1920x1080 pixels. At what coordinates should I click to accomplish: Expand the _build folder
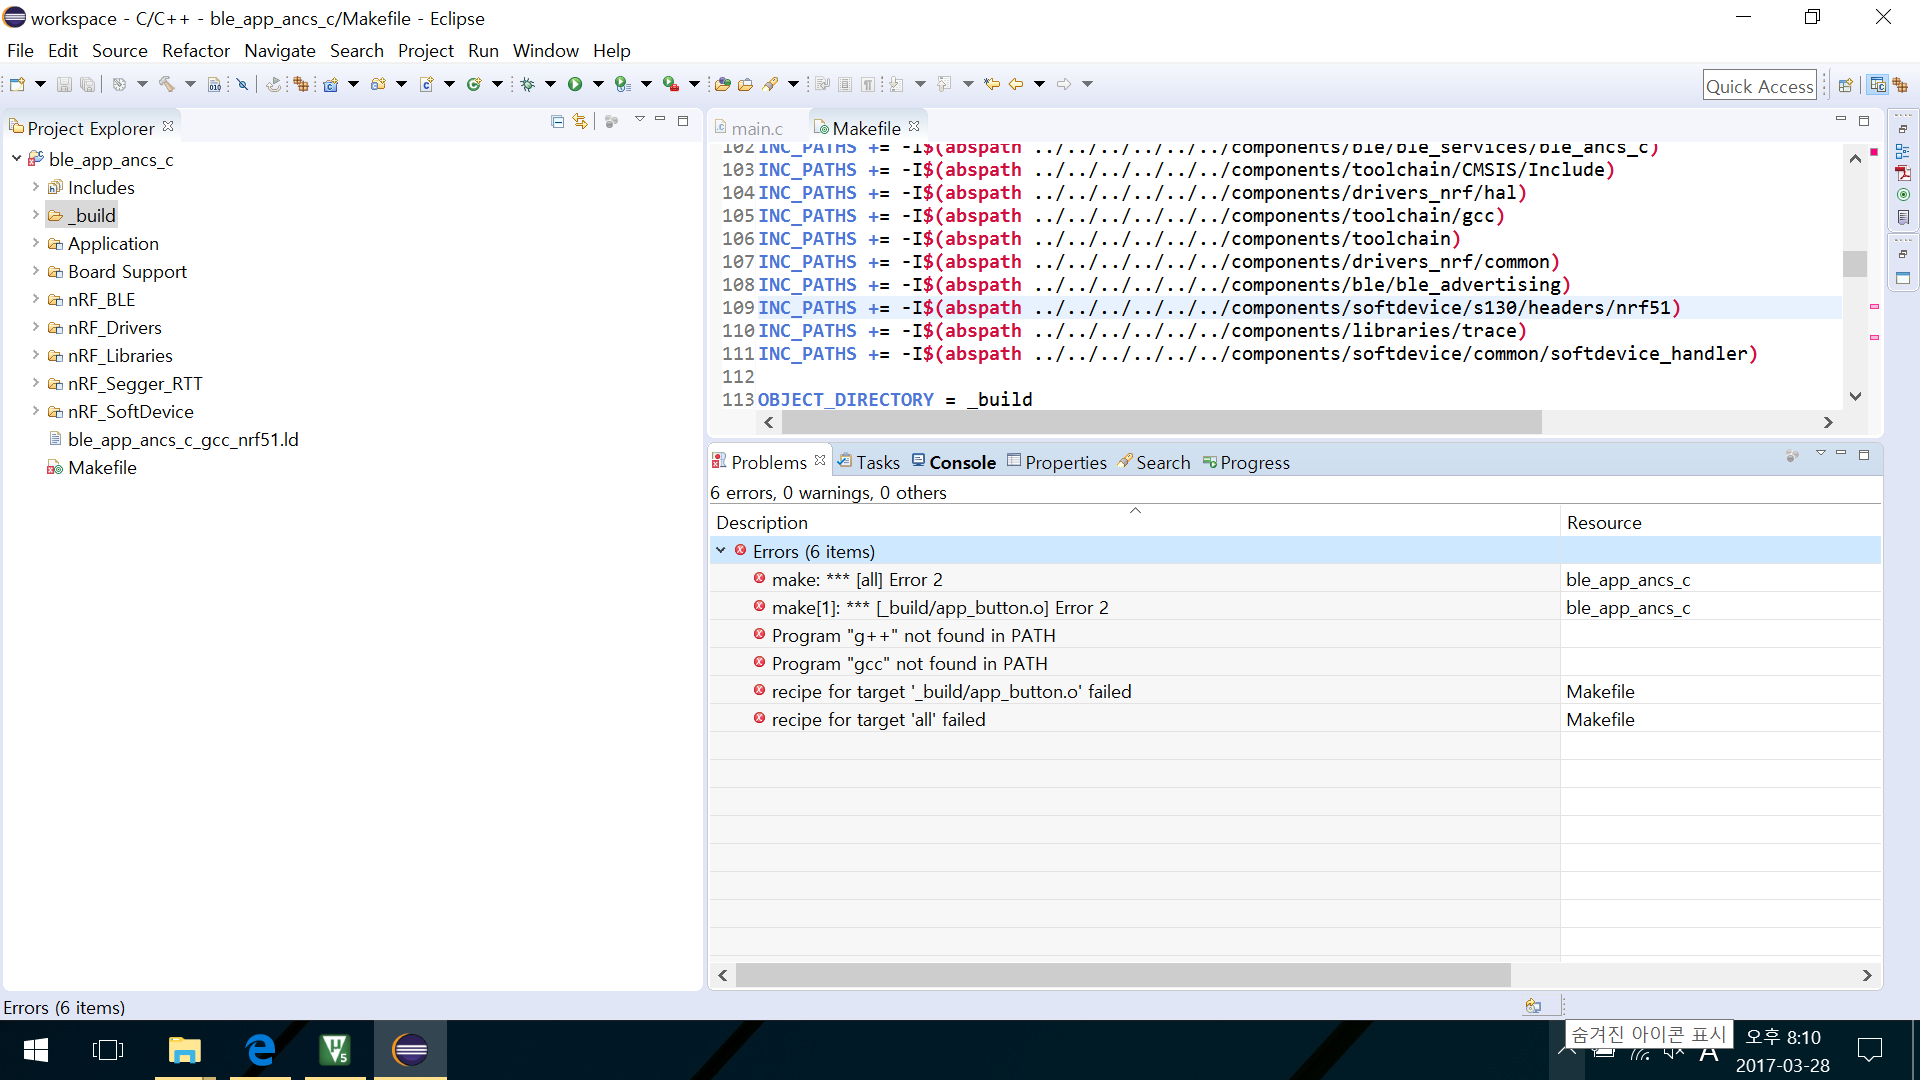pos(36,214)
